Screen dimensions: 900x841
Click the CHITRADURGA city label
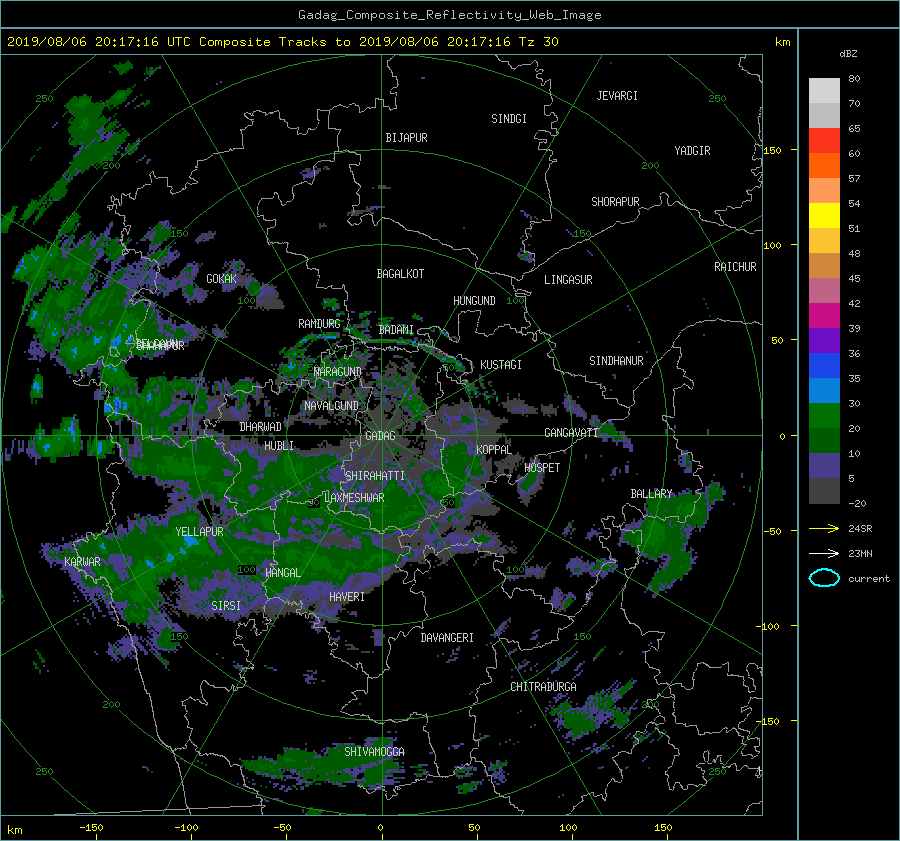point(544,687)
